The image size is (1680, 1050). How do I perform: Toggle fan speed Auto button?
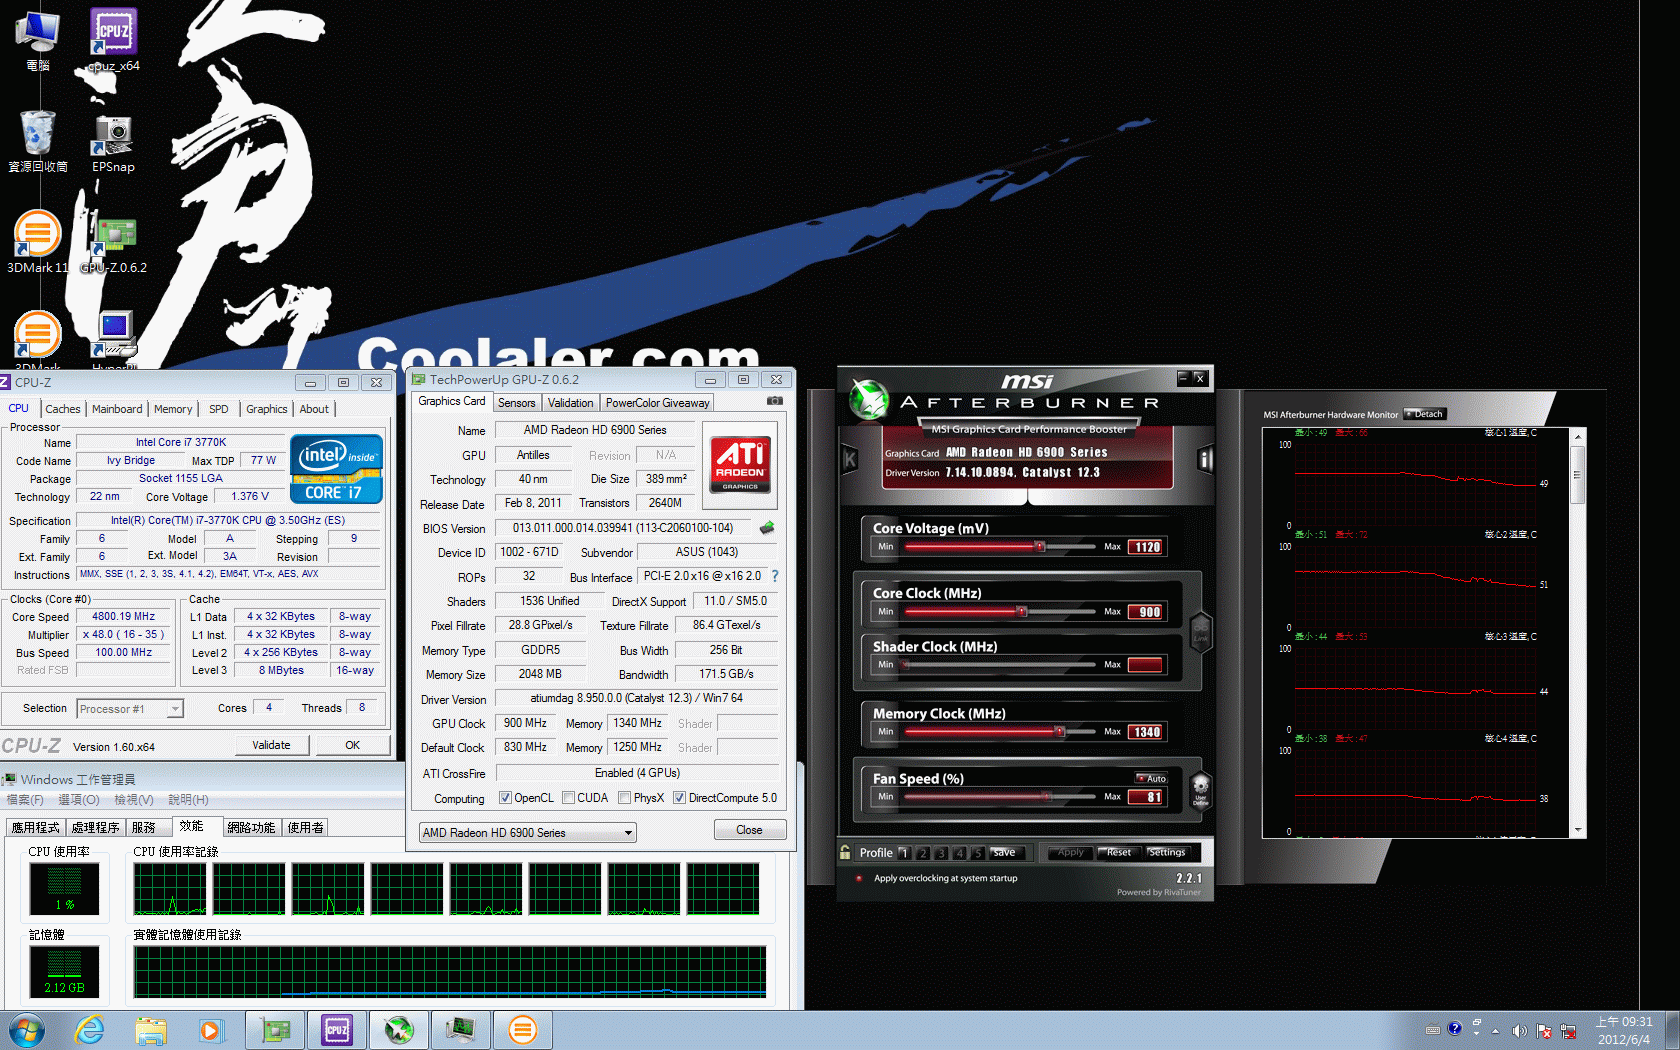pyautogui.click(x=1151, y=778)
